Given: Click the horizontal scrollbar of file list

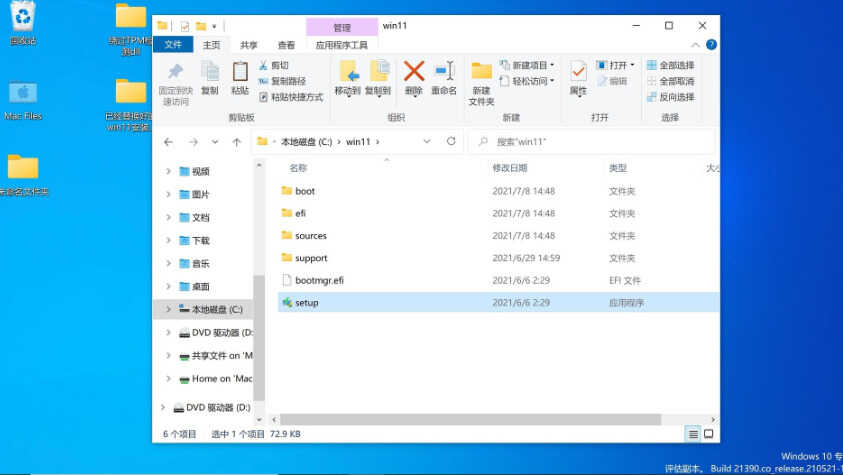Looking at the screenshot, I should coord(470,419).
